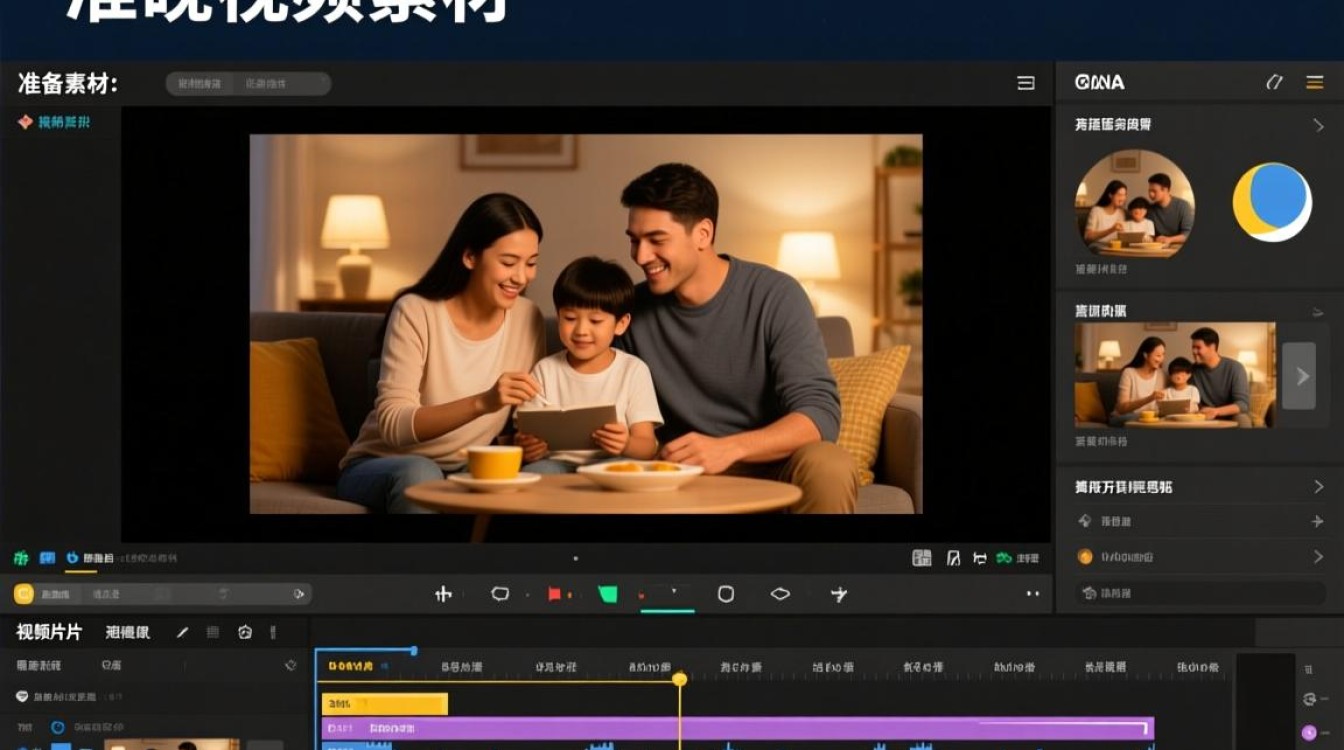Open the two-dot more options at the toolbar's right end
Screen dimensions: 1344x750
click(x=1033, y=594)
